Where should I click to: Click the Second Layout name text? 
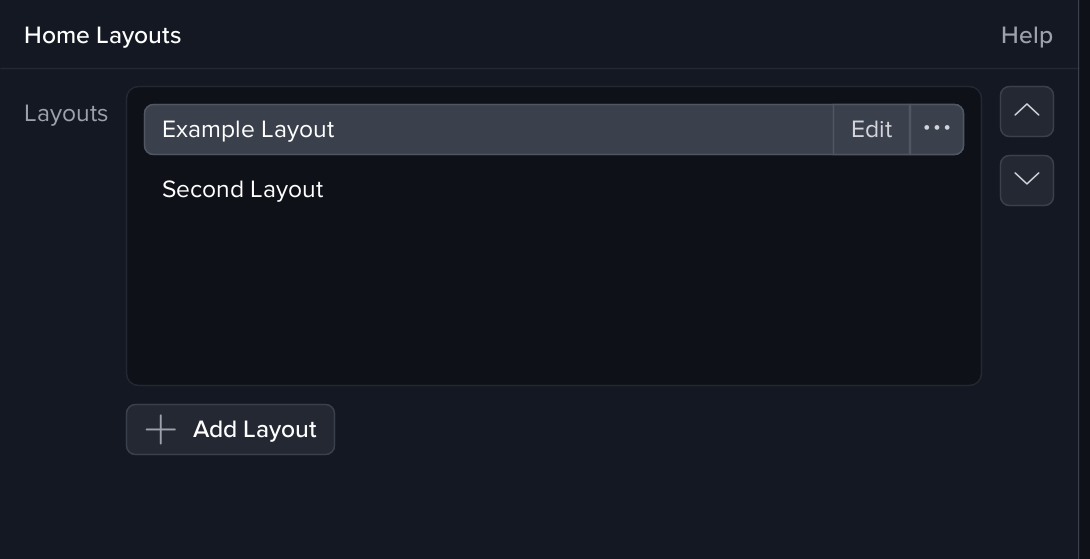click(242, 189)
